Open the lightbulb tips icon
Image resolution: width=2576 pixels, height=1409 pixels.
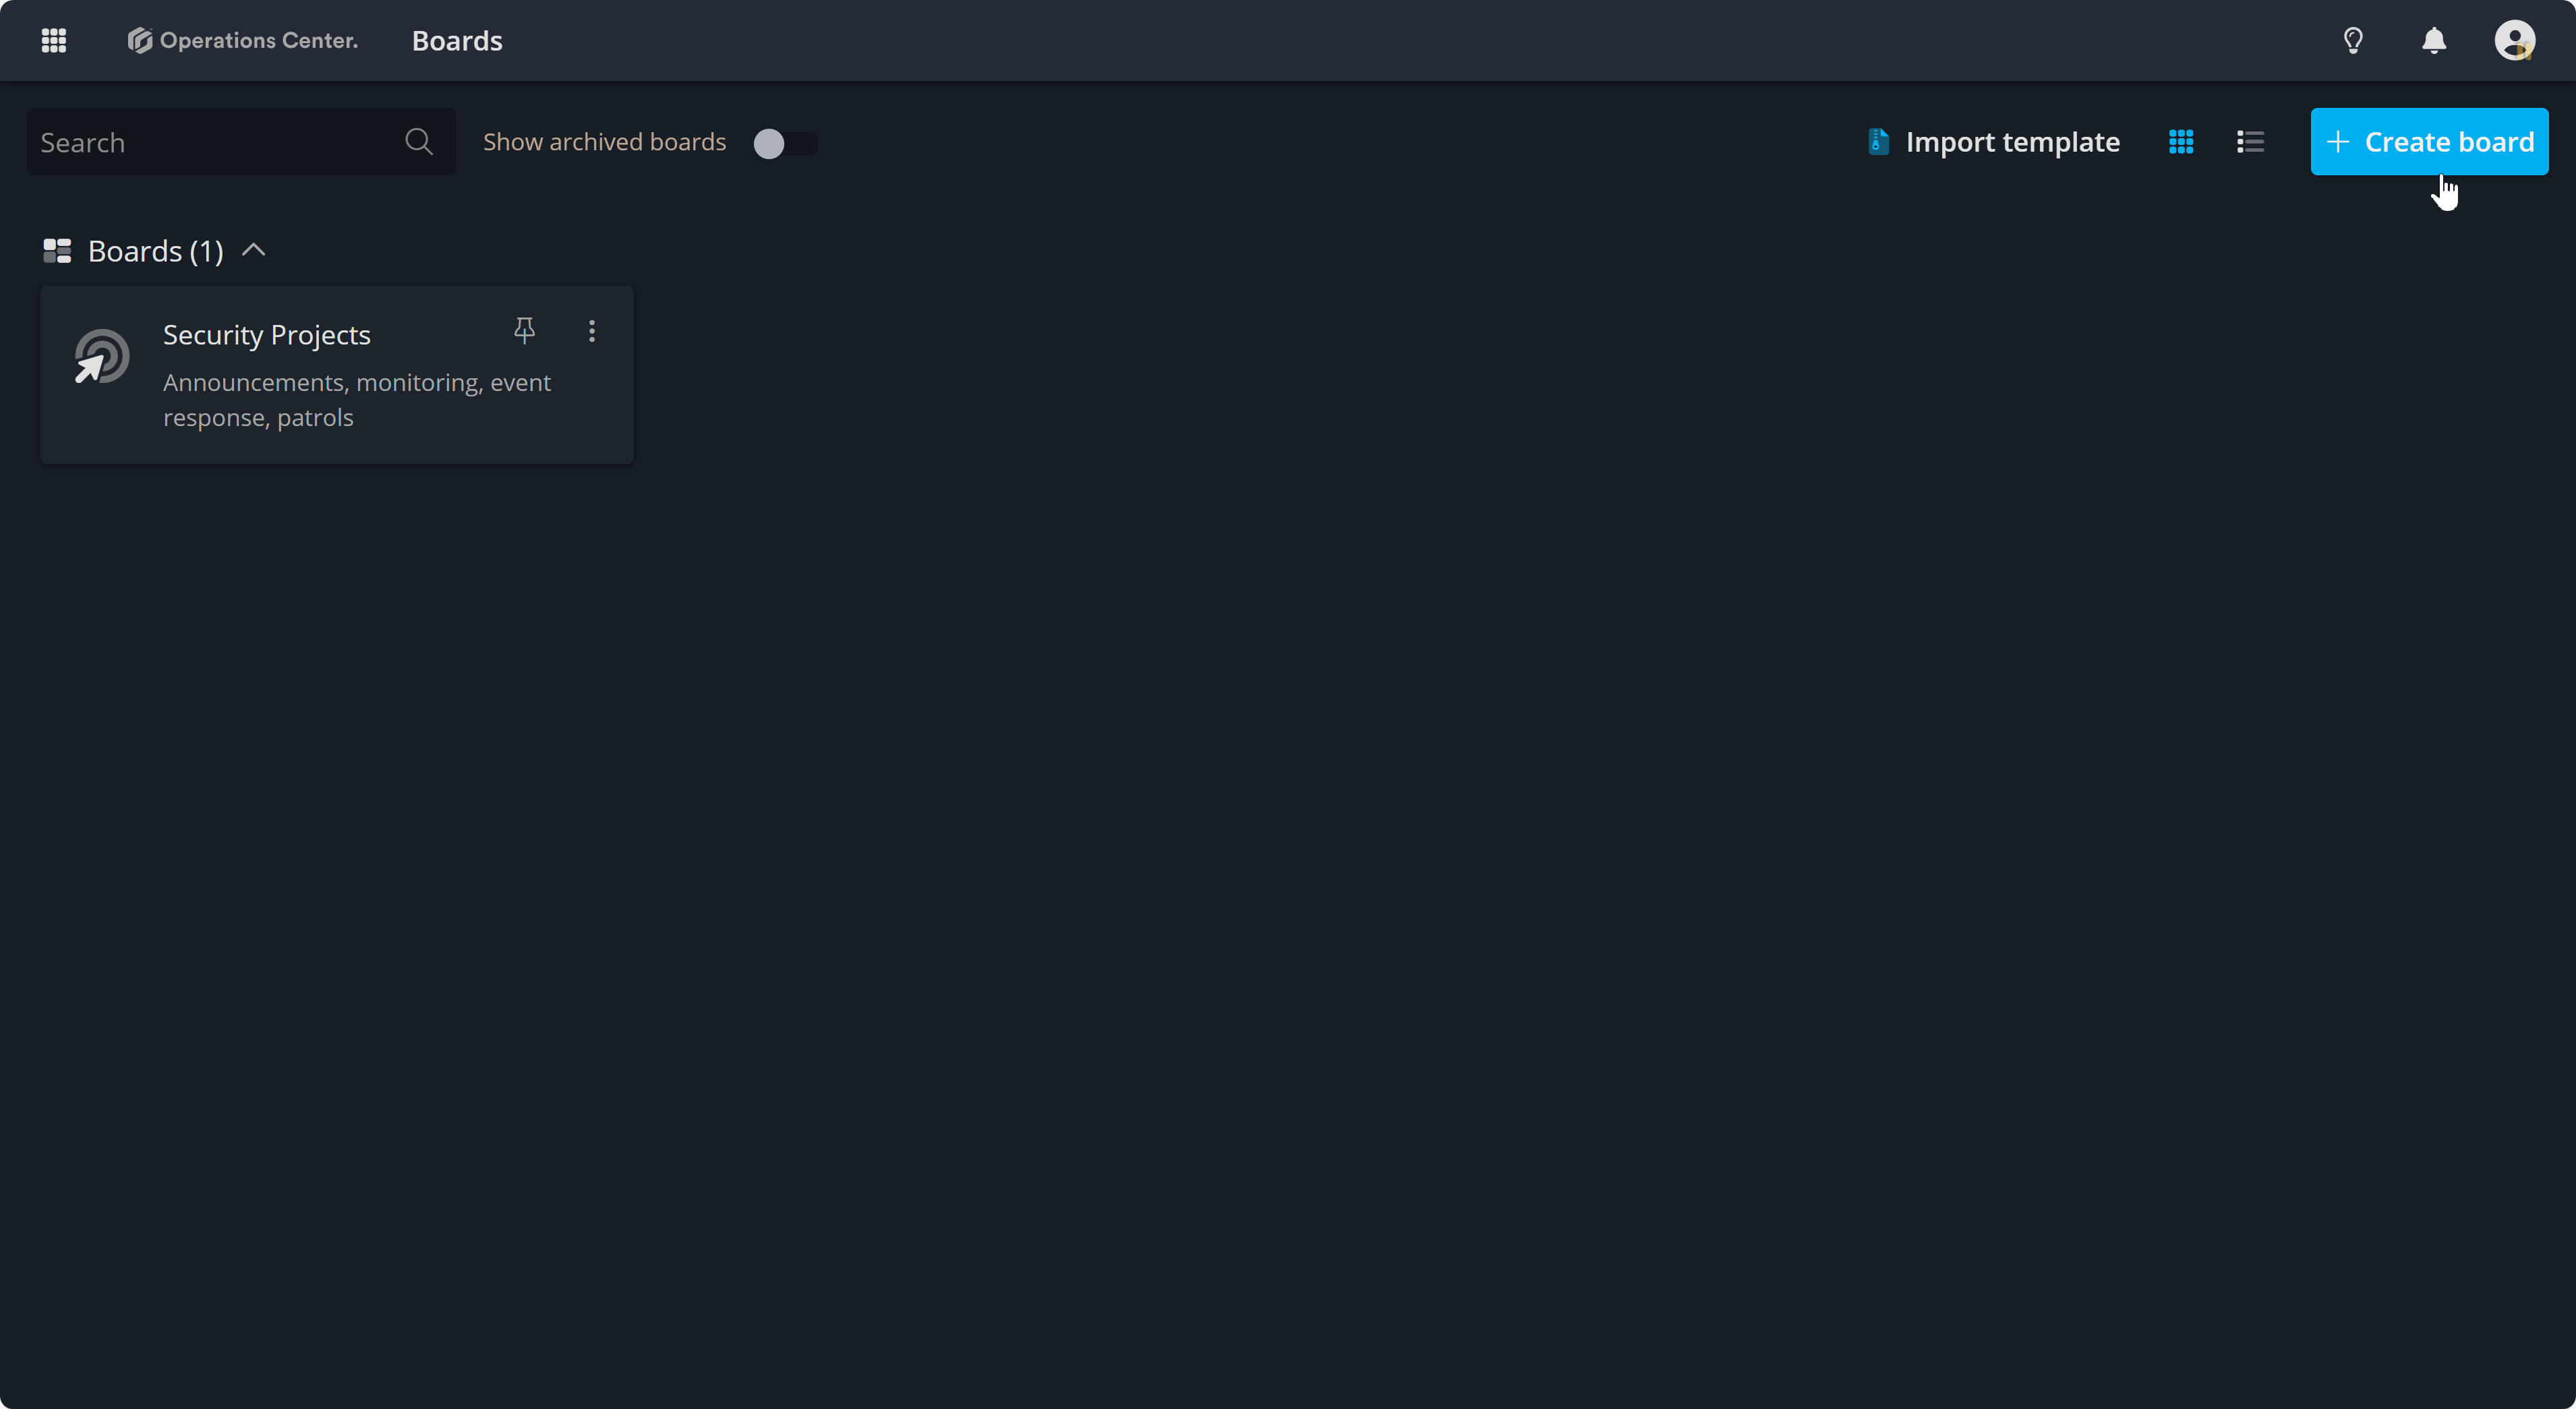tap(2353, 41)
